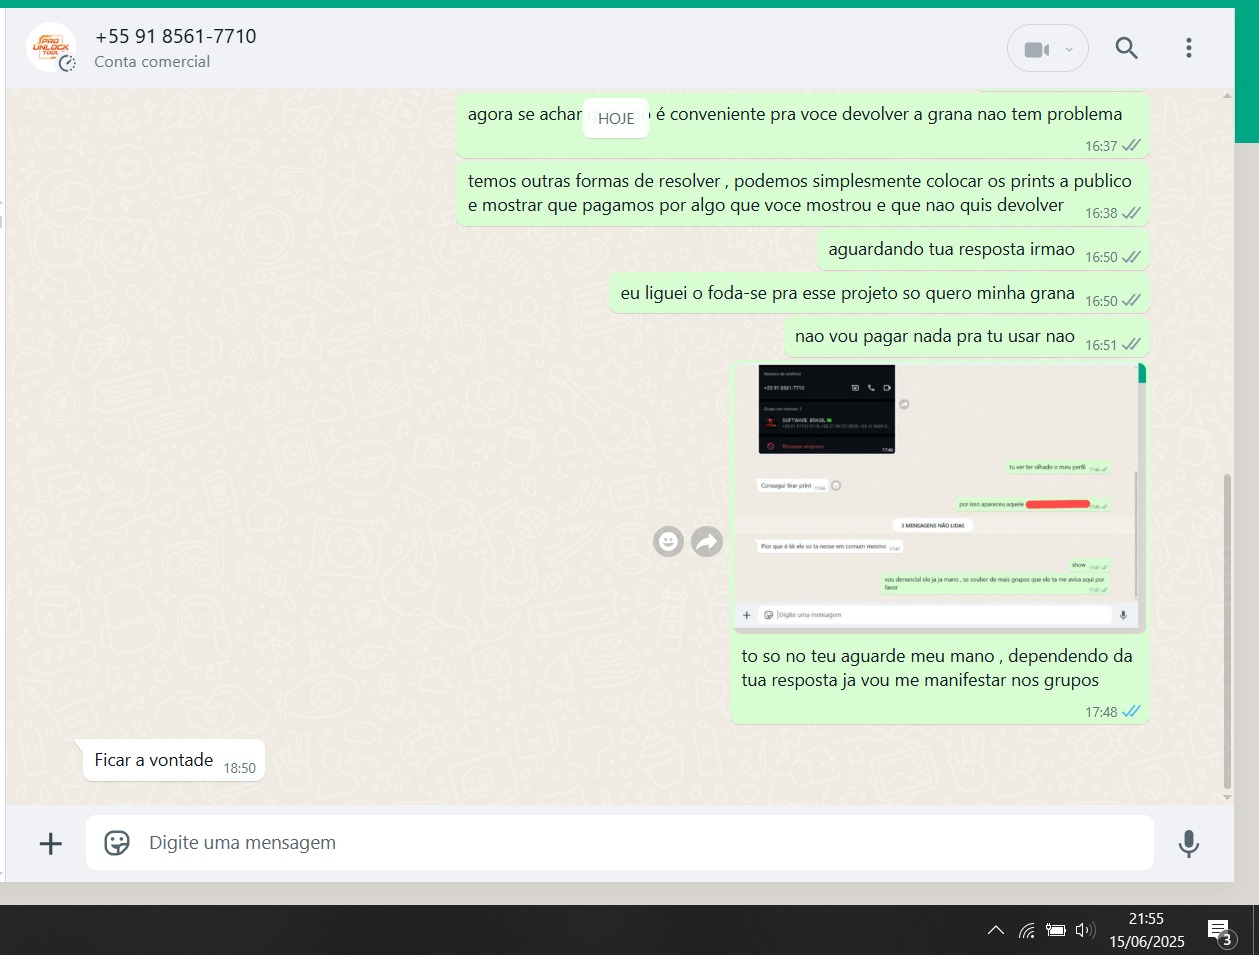
Task: Show hidden tray icons with the chevron
Action: 996,930
